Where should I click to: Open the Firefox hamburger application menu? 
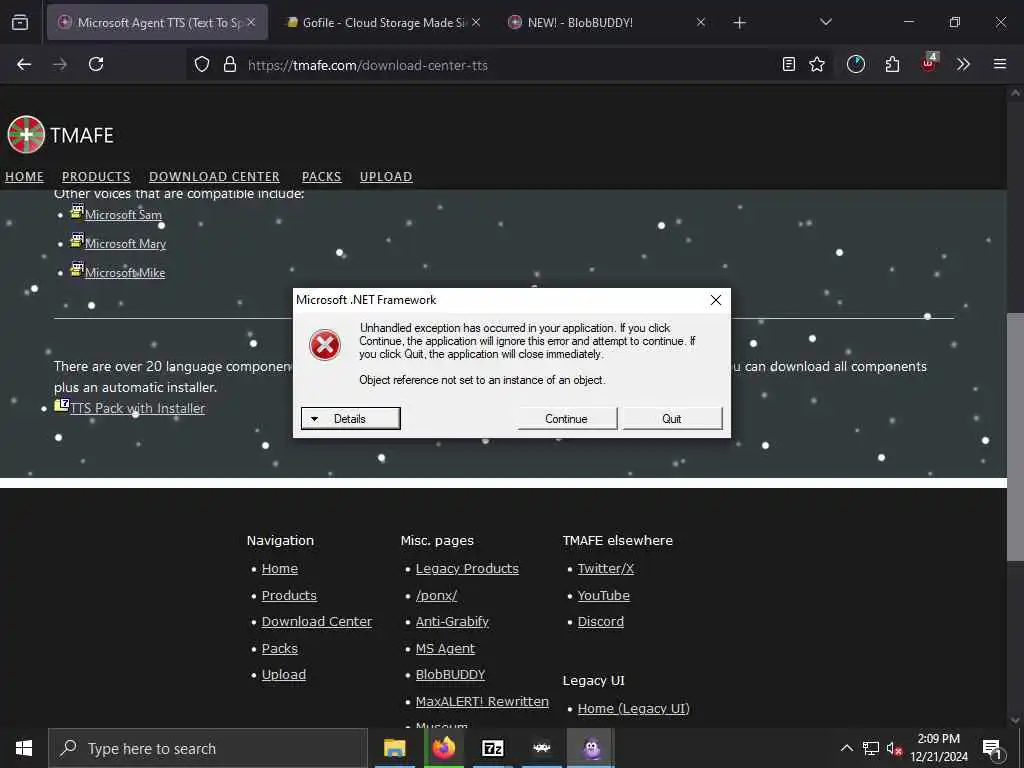click(1000, 64)
